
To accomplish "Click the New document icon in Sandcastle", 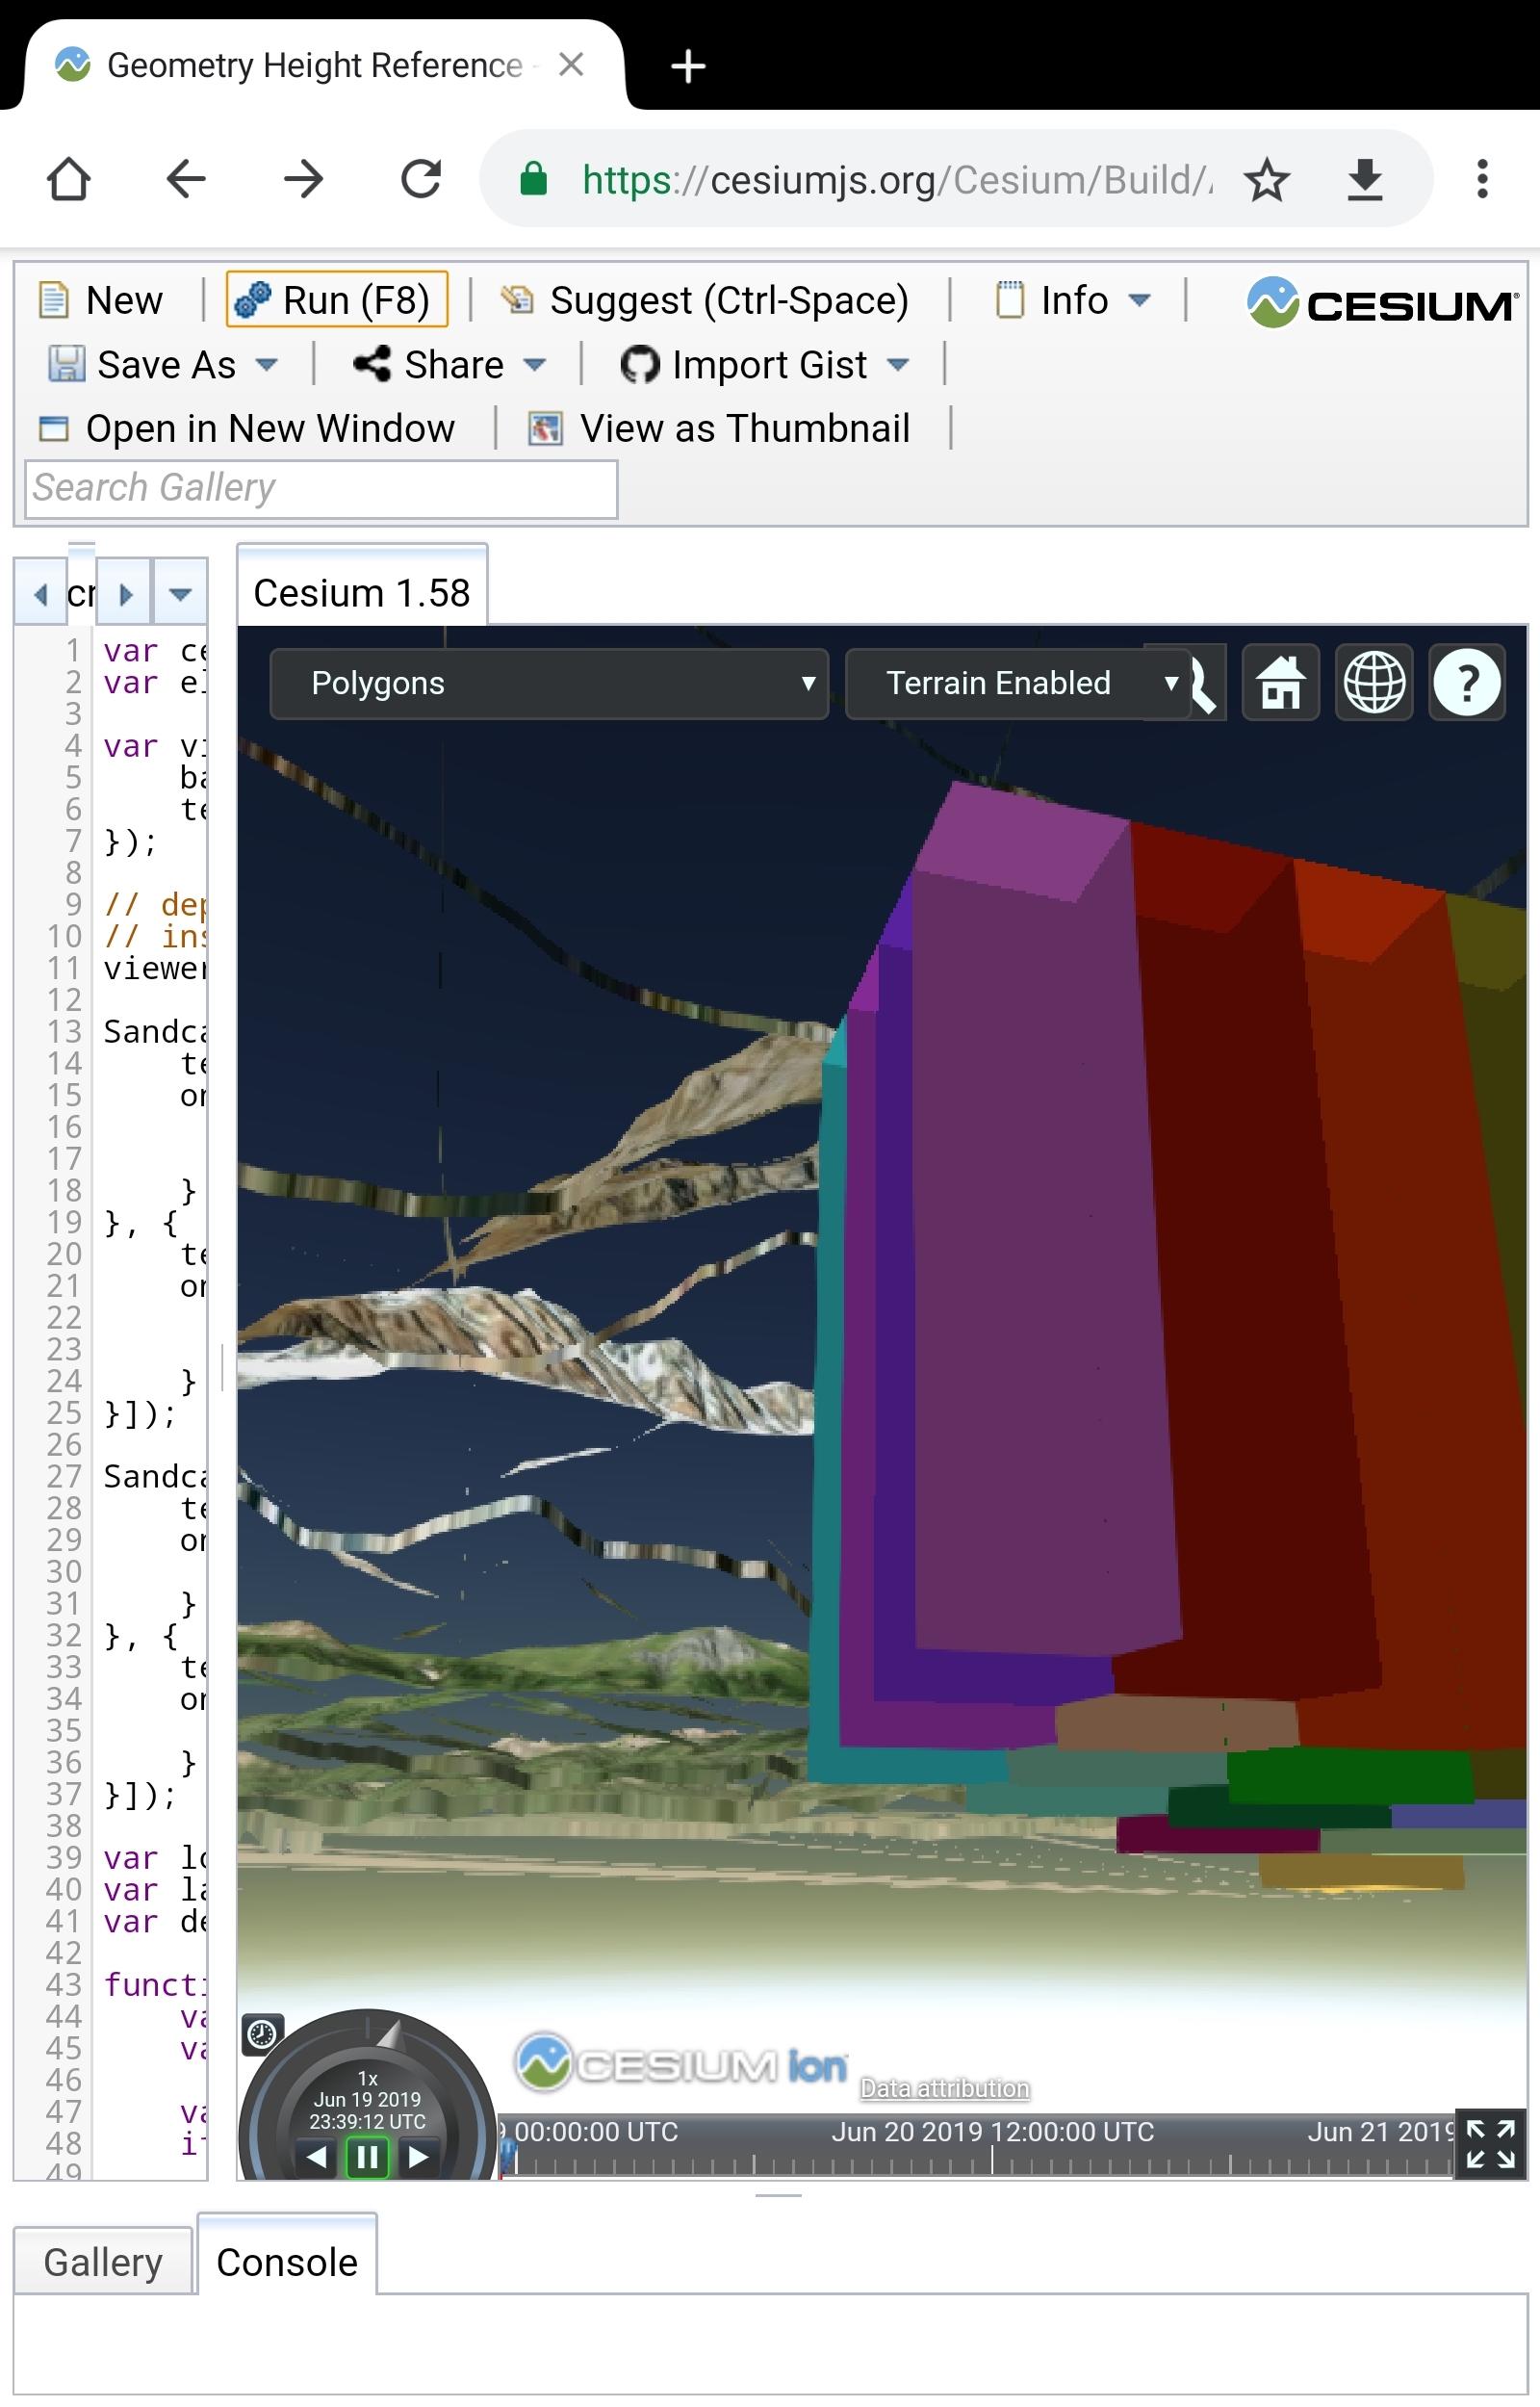I will pyautogui.click(x=55, y=298).
